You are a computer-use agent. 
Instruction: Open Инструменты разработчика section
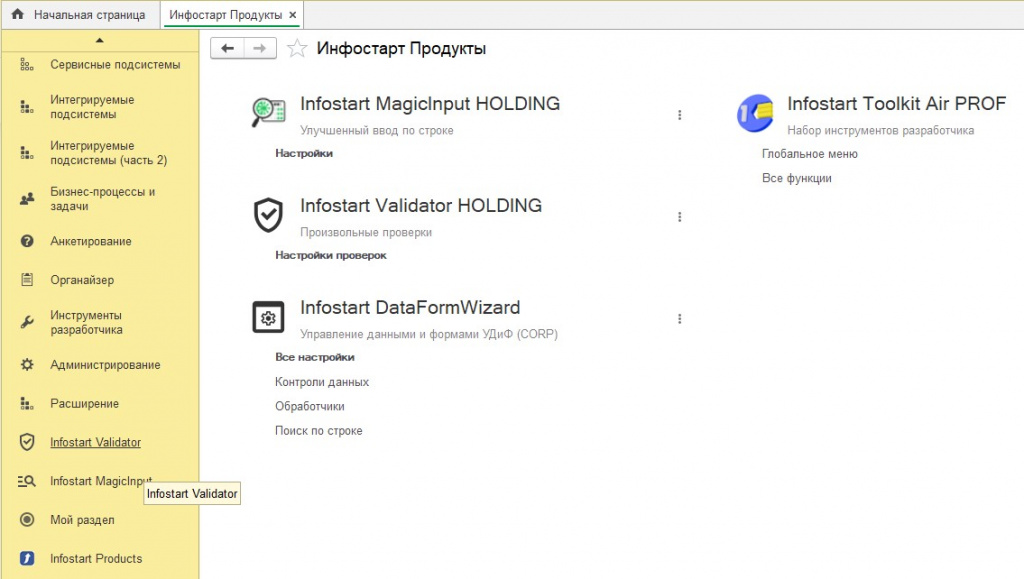86,322
